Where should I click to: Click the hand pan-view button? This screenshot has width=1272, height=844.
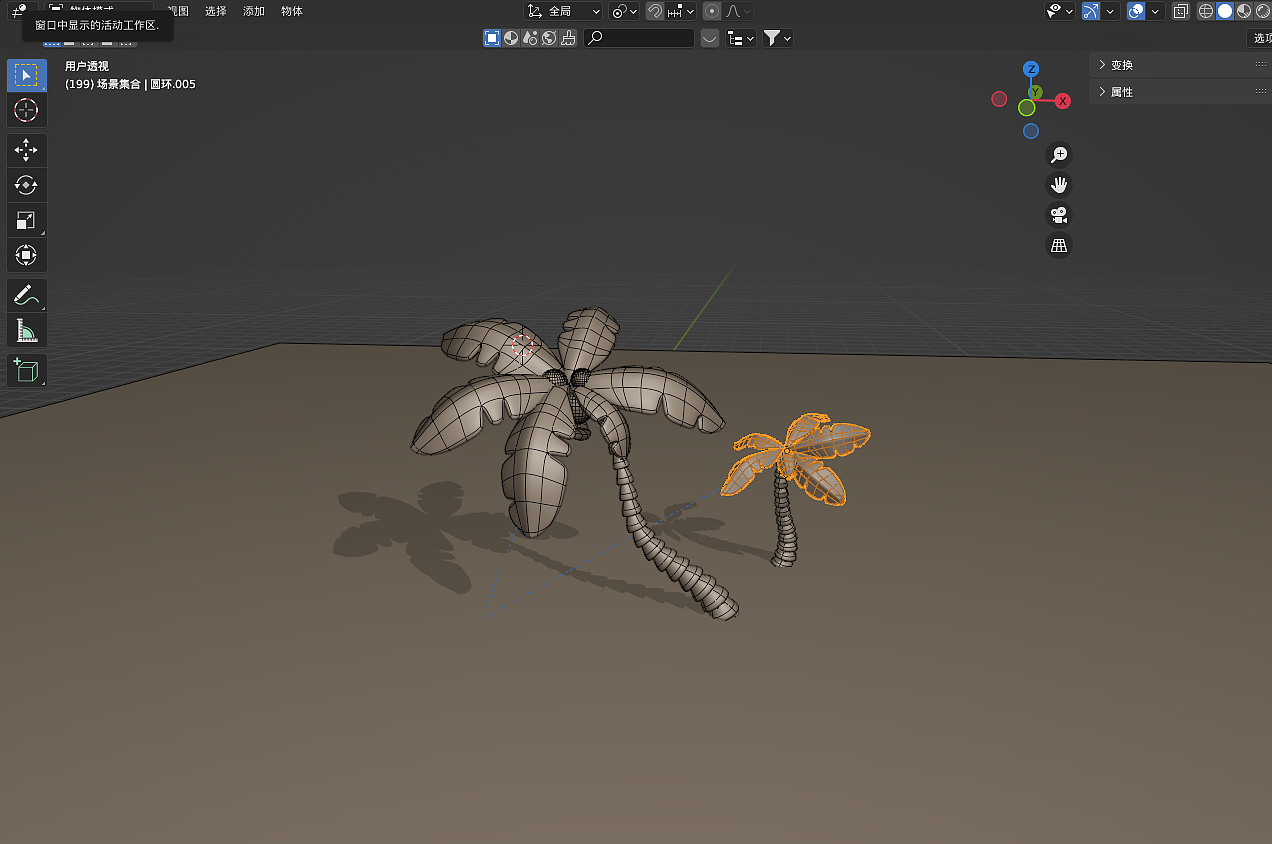pyautogui.click(x=1058, y=185)
